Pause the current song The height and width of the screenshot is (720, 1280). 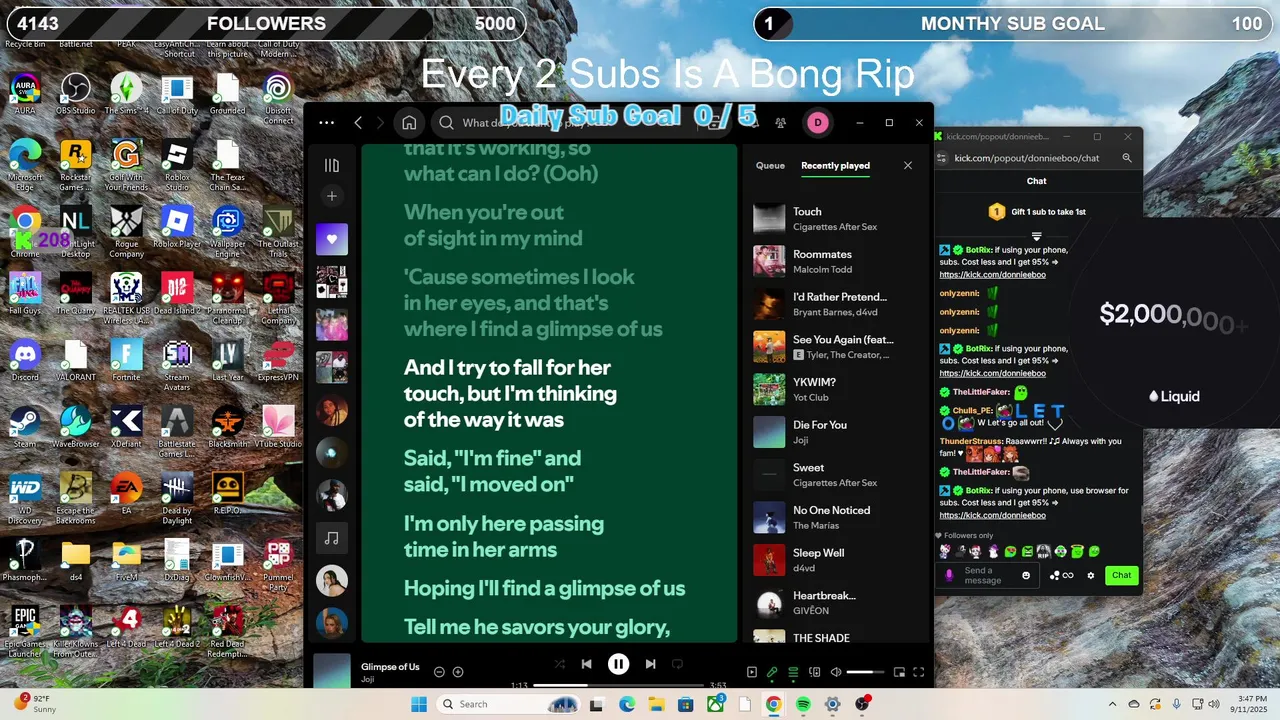(x=619, y=664)
